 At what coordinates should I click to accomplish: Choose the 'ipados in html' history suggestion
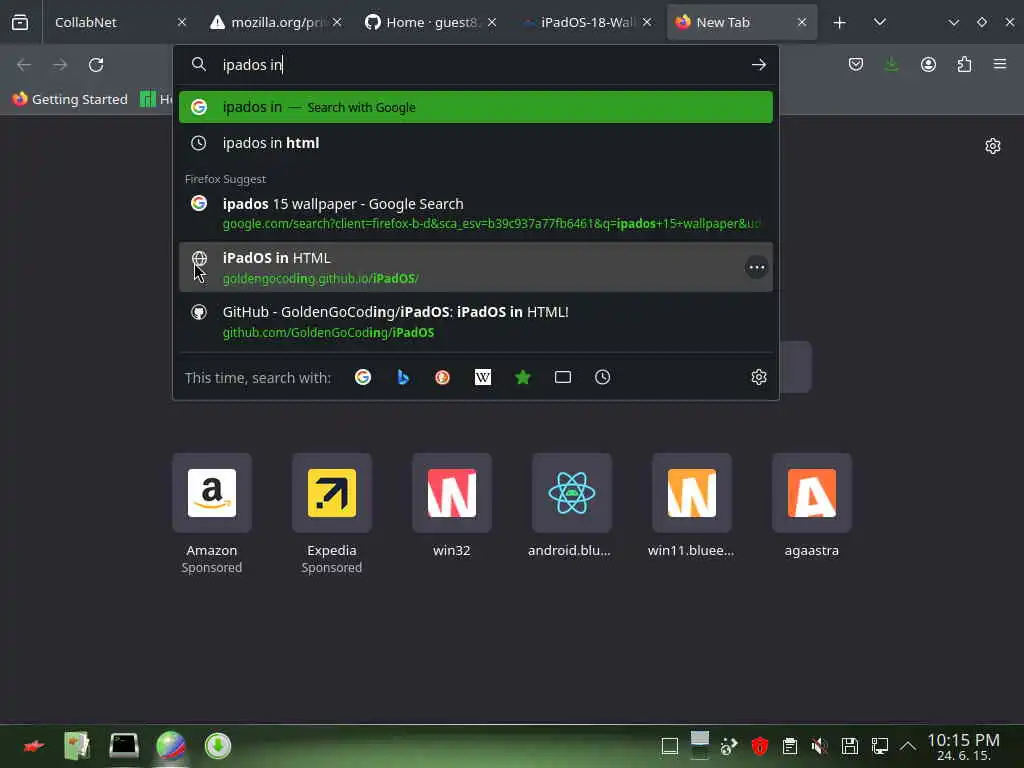click(x=475, y=143)
